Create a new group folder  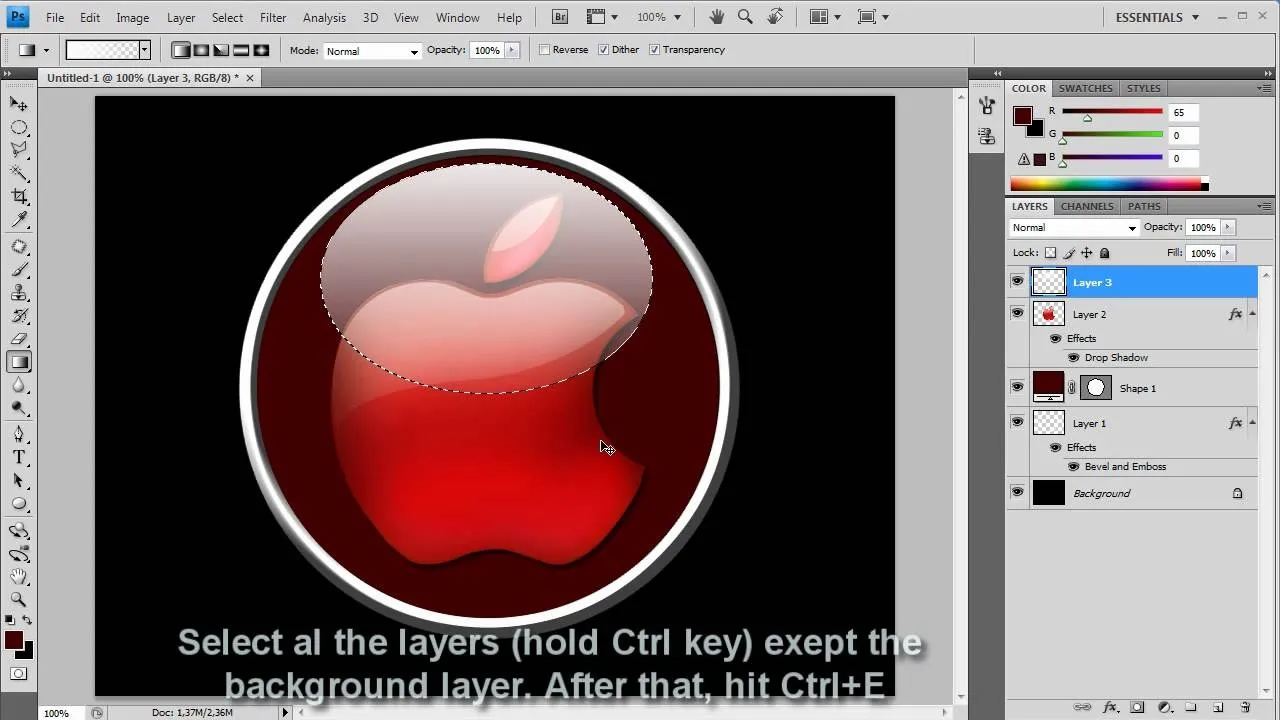pos(1191,707)
